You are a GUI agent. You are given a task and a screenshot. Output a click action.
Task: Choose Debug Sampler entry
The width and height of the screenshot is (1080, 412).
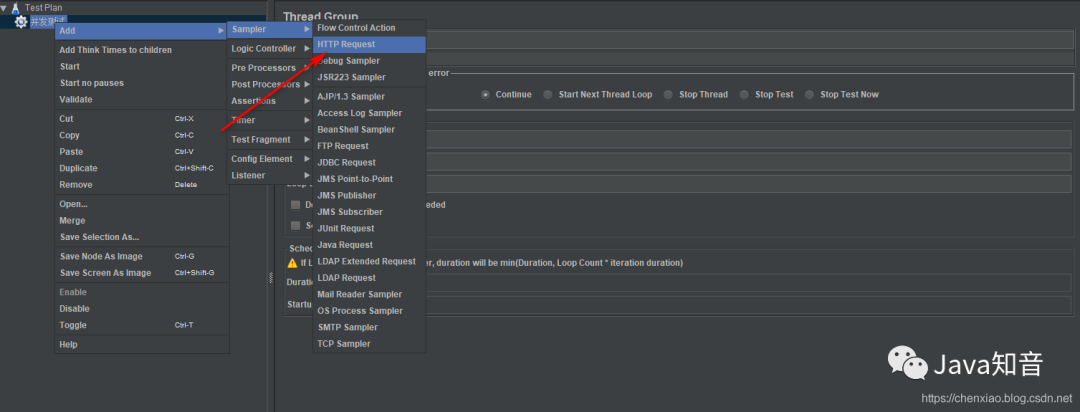pos(369,61)
